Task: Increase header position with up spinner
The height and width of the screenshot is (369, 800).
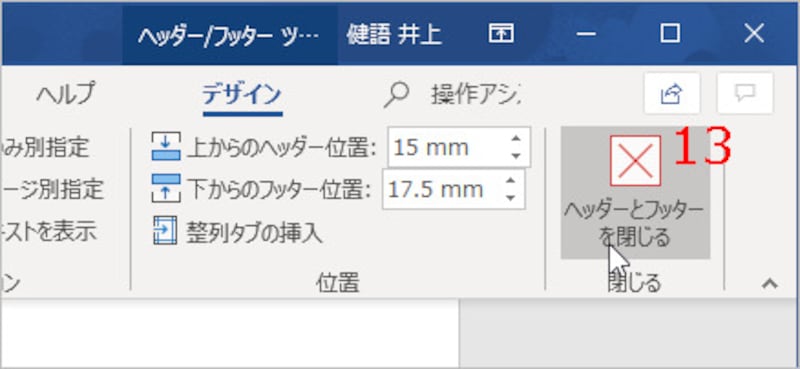Action: click(516, 139)
